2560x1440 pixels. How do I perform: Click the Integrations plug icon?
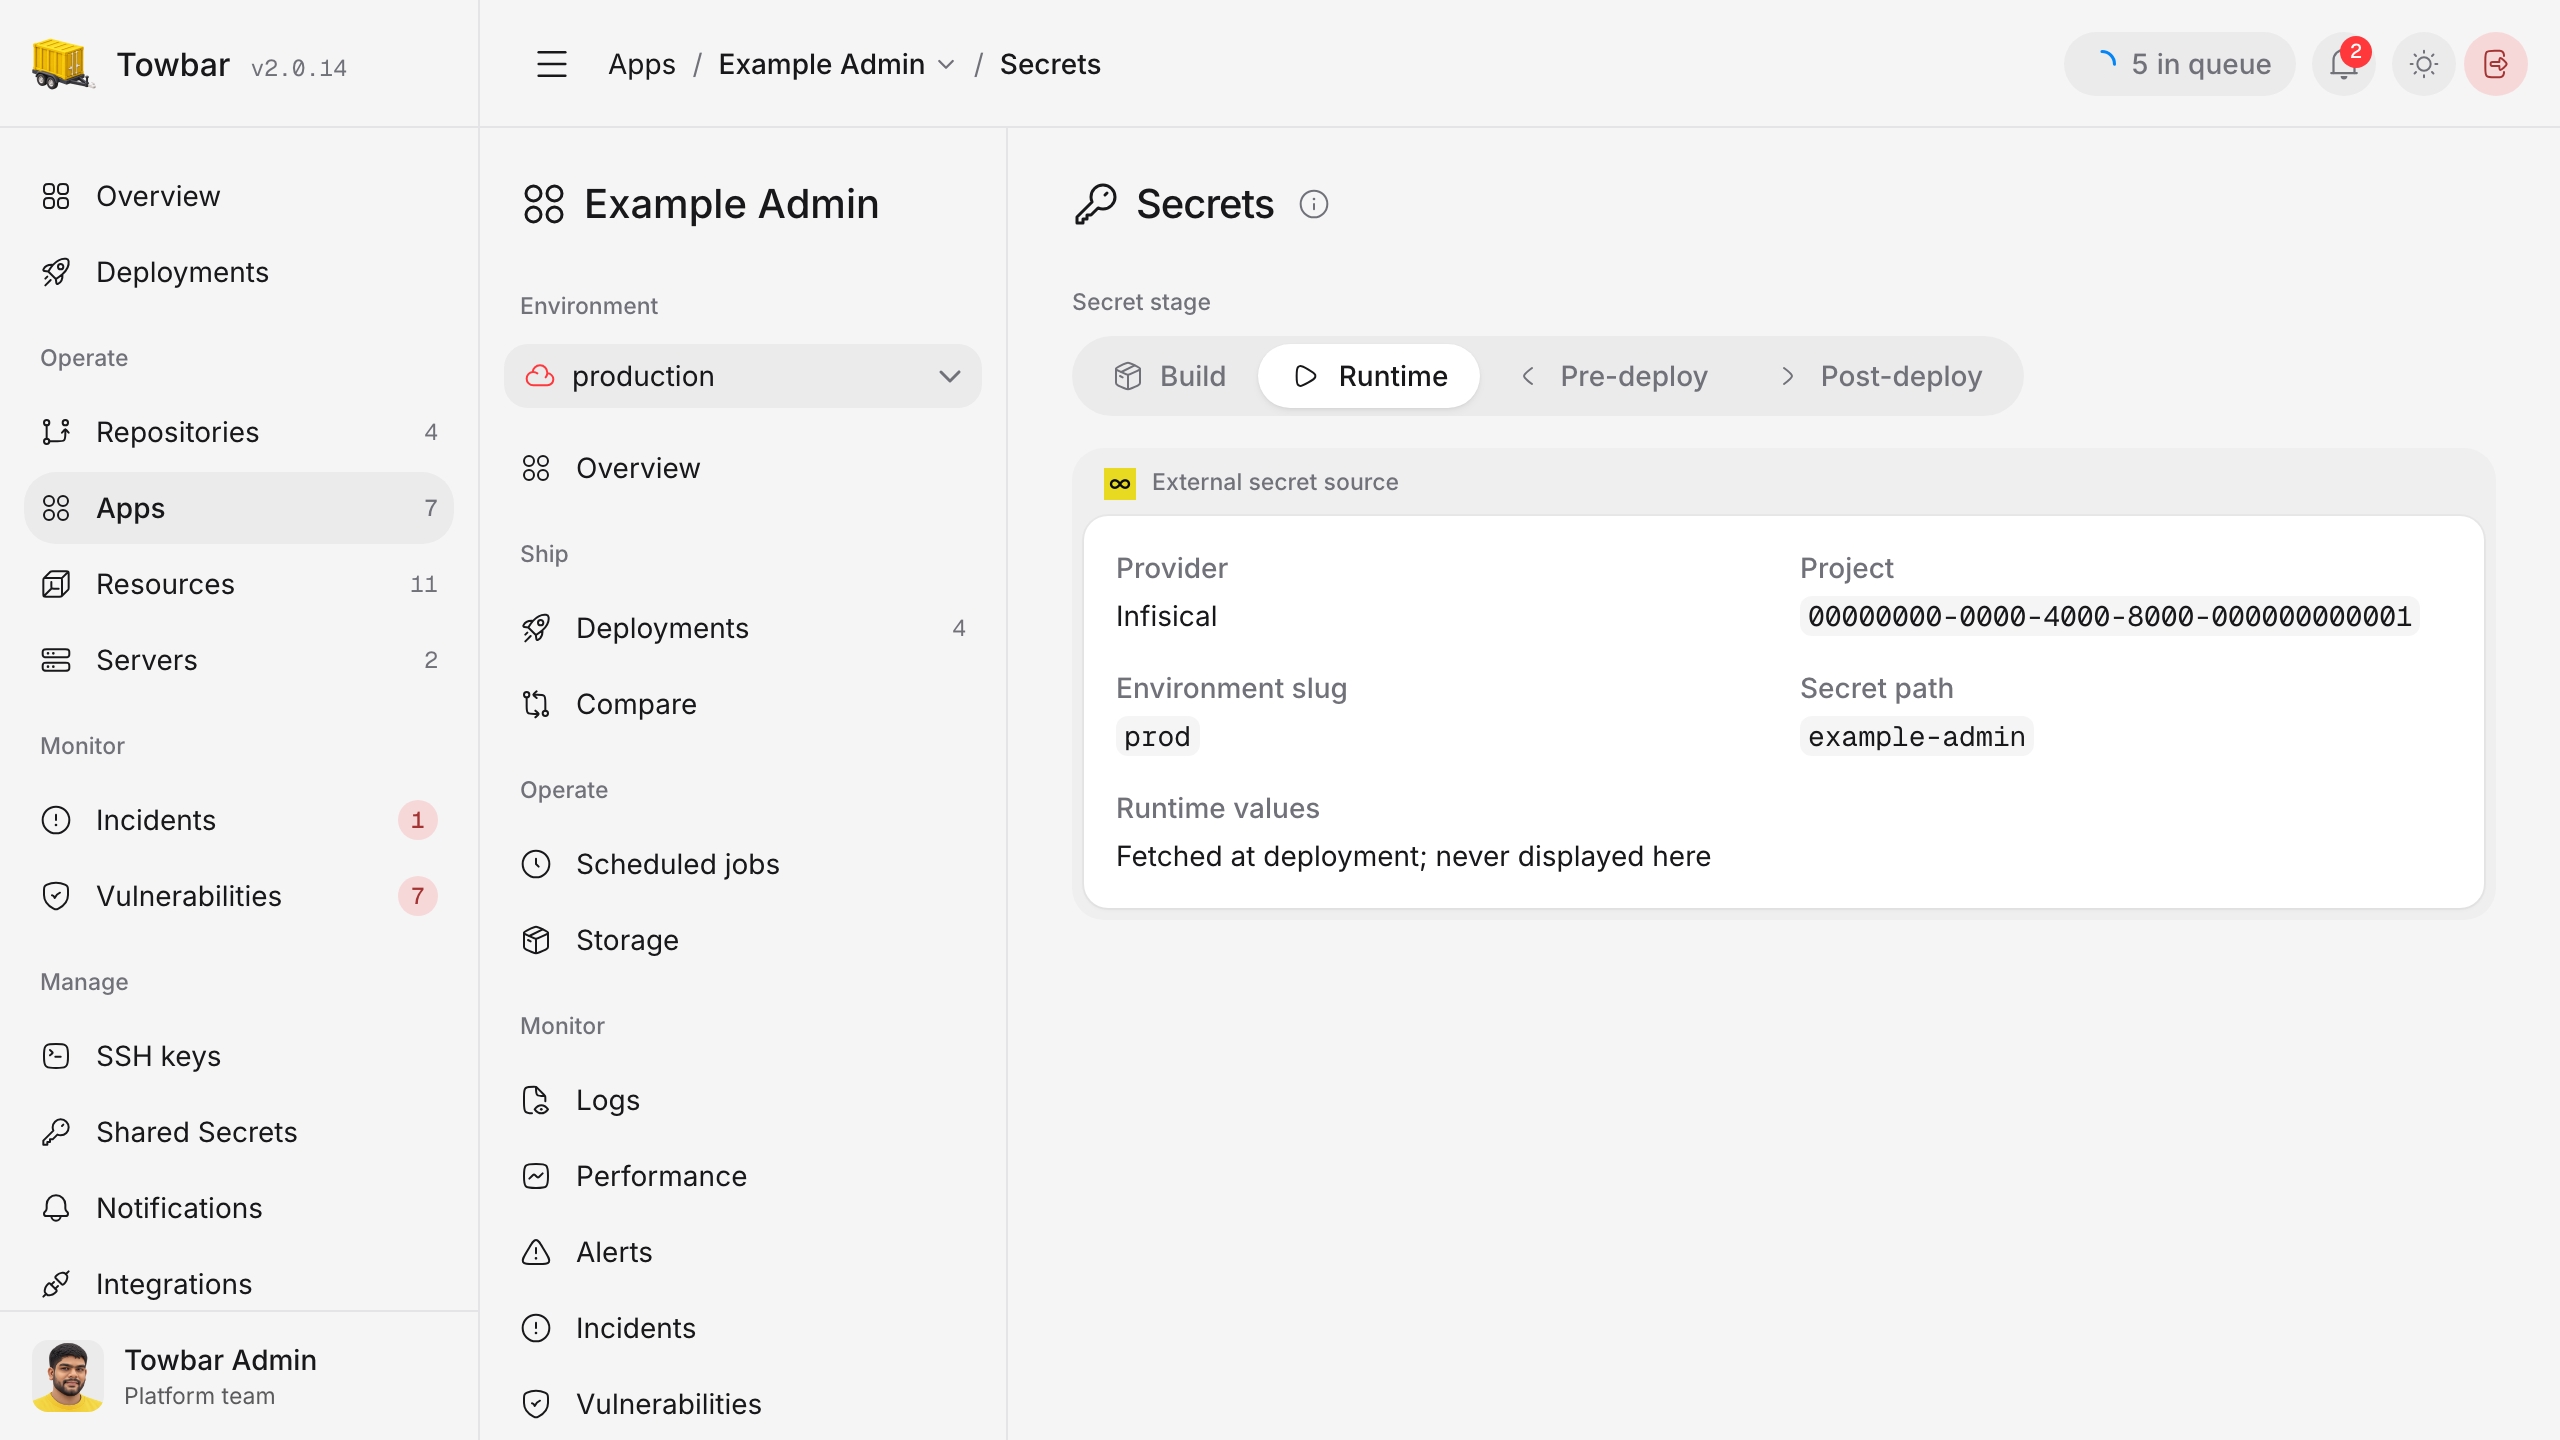[x=56, y=1284]
